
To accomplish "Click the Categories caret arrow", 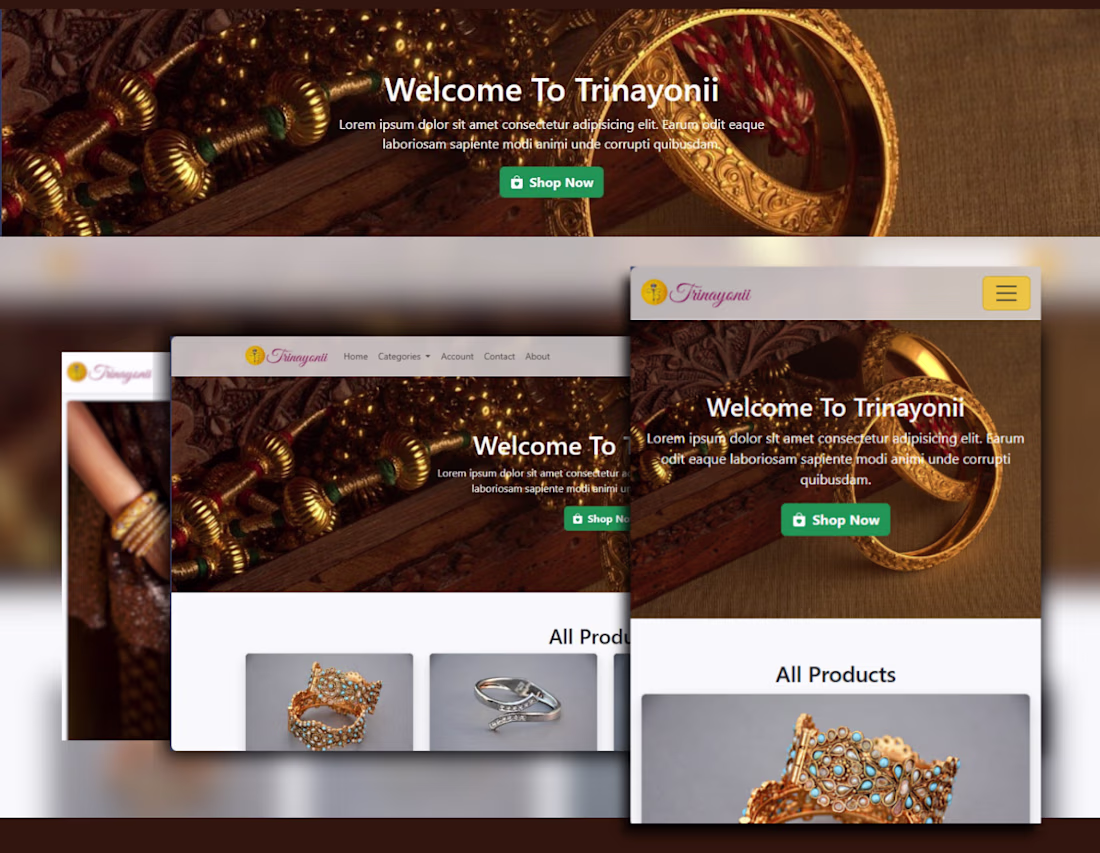I will click(427, 357).
